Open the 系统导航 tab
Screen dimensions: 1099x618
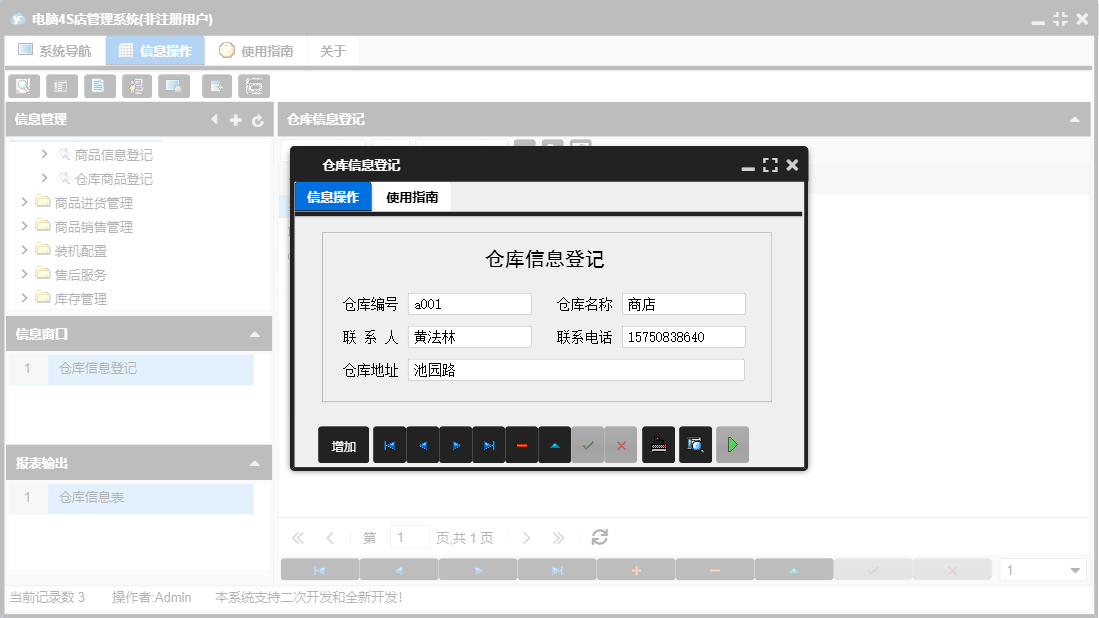click(x=55, y=48)
